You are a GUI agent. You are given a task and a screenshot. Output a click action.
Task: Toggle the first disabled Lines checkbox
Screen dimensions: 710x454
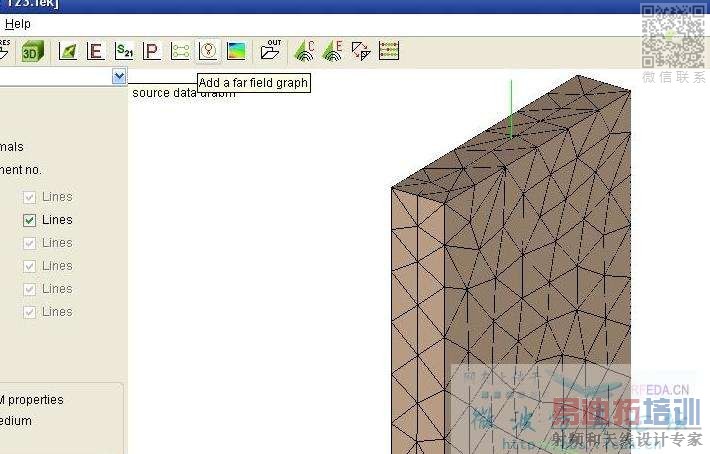tap(29, 197)
